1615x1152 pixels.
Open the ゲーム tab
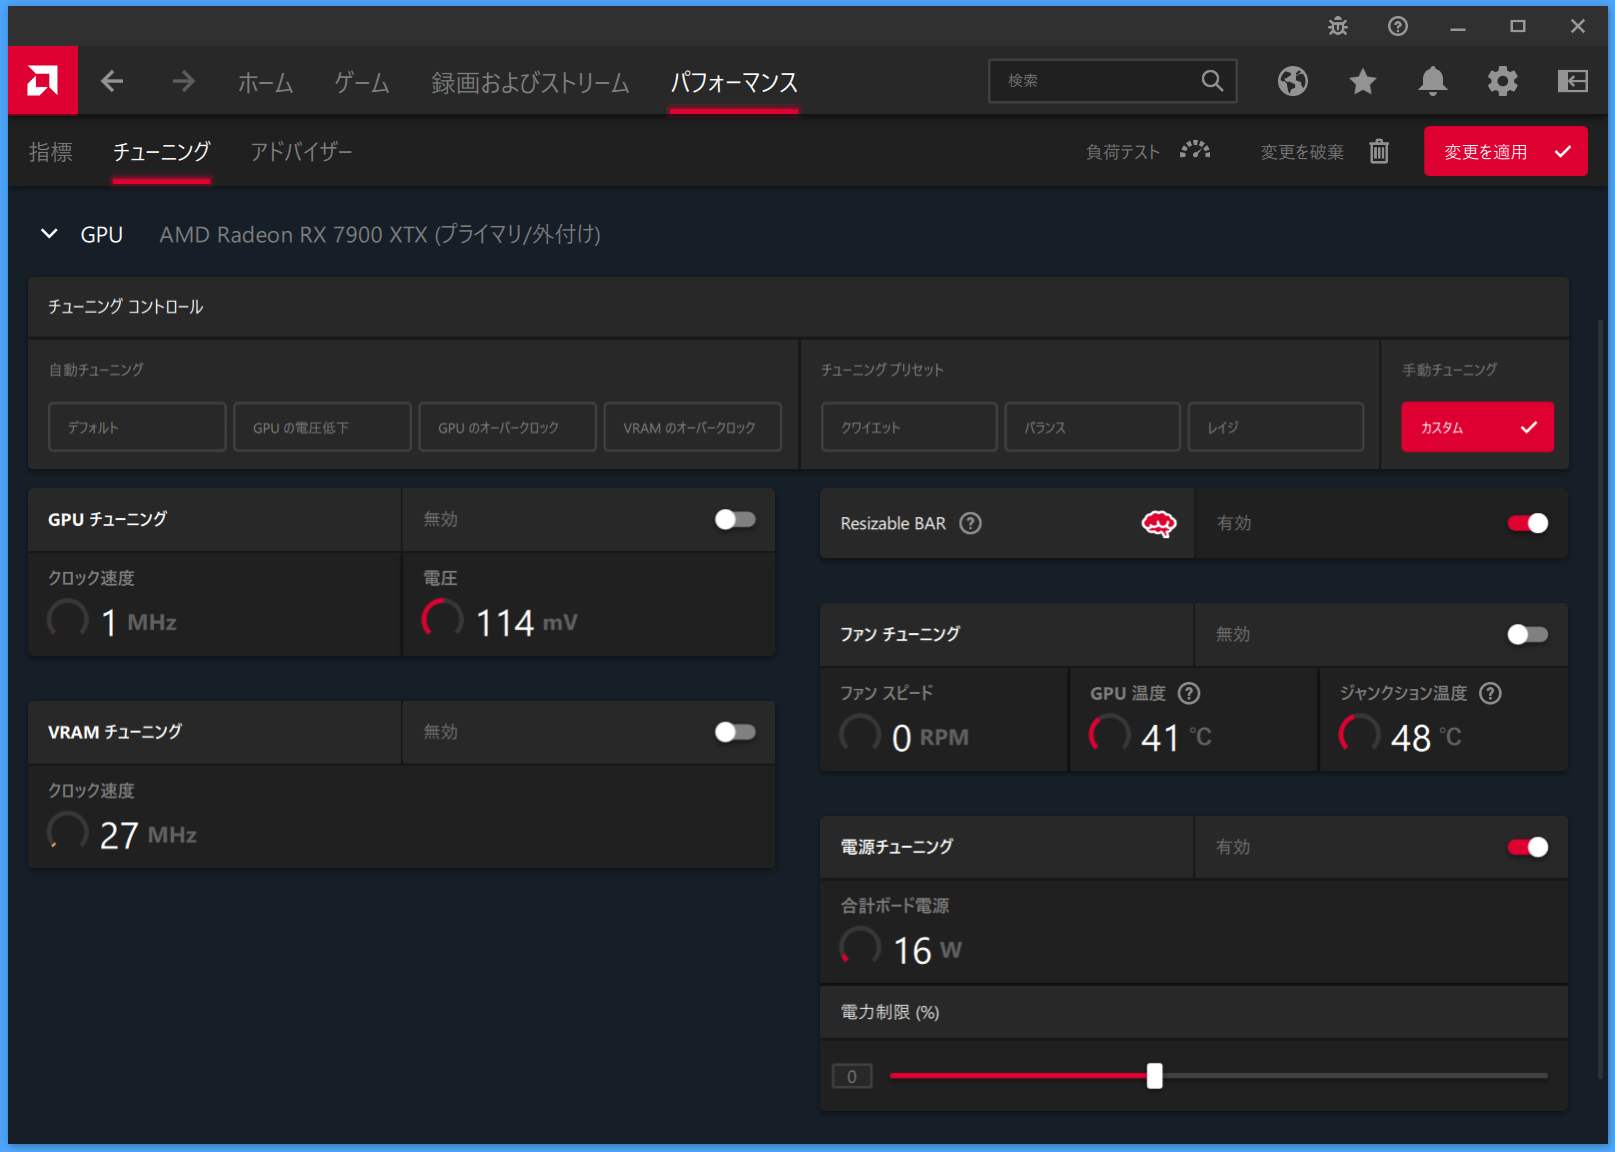(362, 82)
